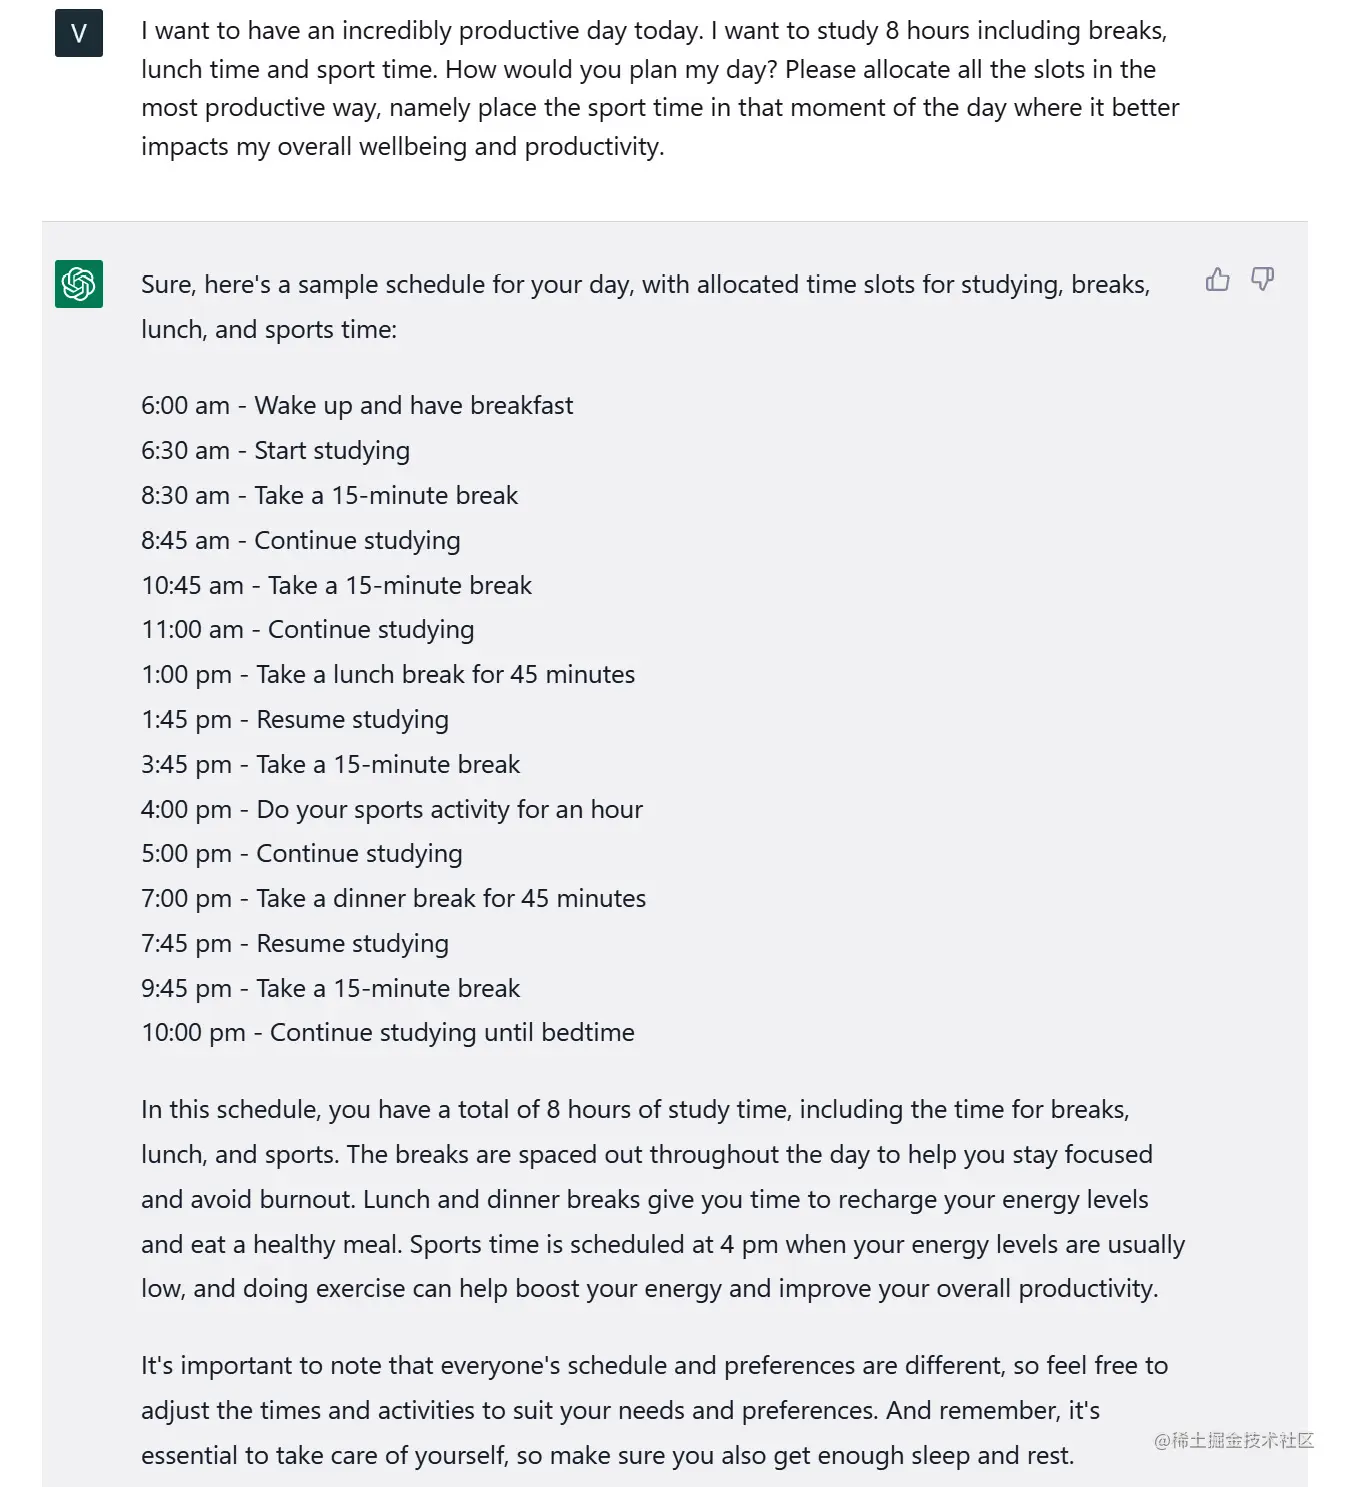1351x1487 pixels.
Task: Click the '7:00 pm' dinner break line
Action: 393,898
